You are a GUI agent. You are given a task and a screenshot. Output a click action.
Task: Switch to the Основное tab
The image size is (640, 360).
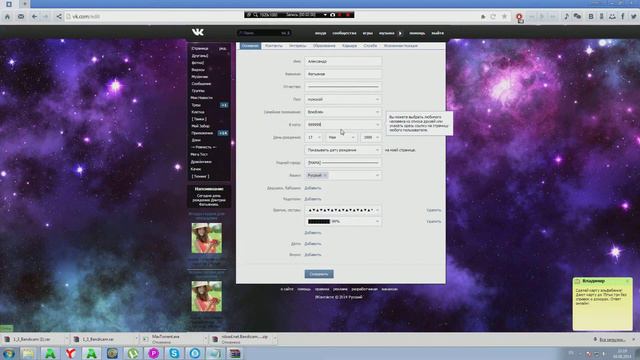(250, 46)
